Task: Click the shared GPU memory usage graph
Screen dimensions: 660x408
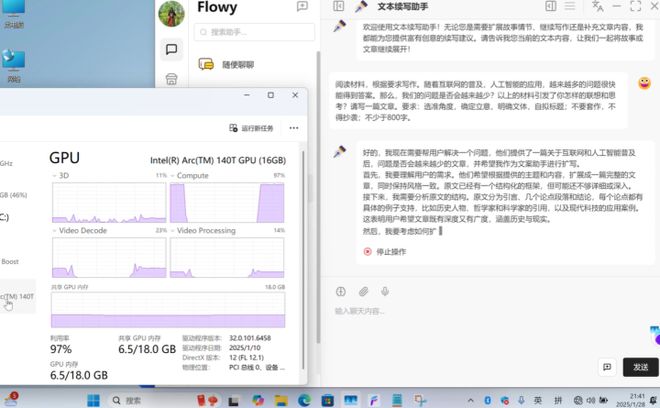Action: [168, 309]
